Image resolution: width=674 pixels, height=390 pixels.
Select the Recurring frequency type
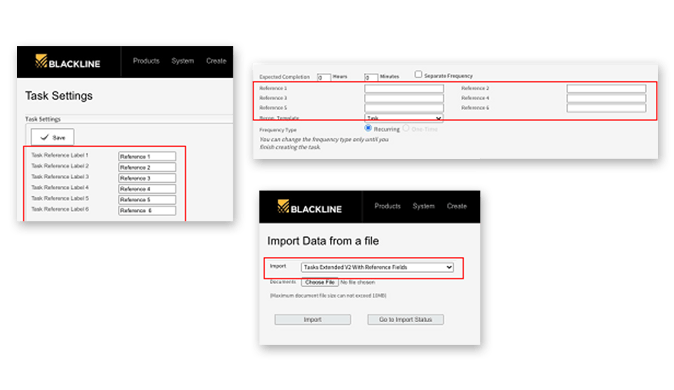pyautogui.click(x=368, y=128)
